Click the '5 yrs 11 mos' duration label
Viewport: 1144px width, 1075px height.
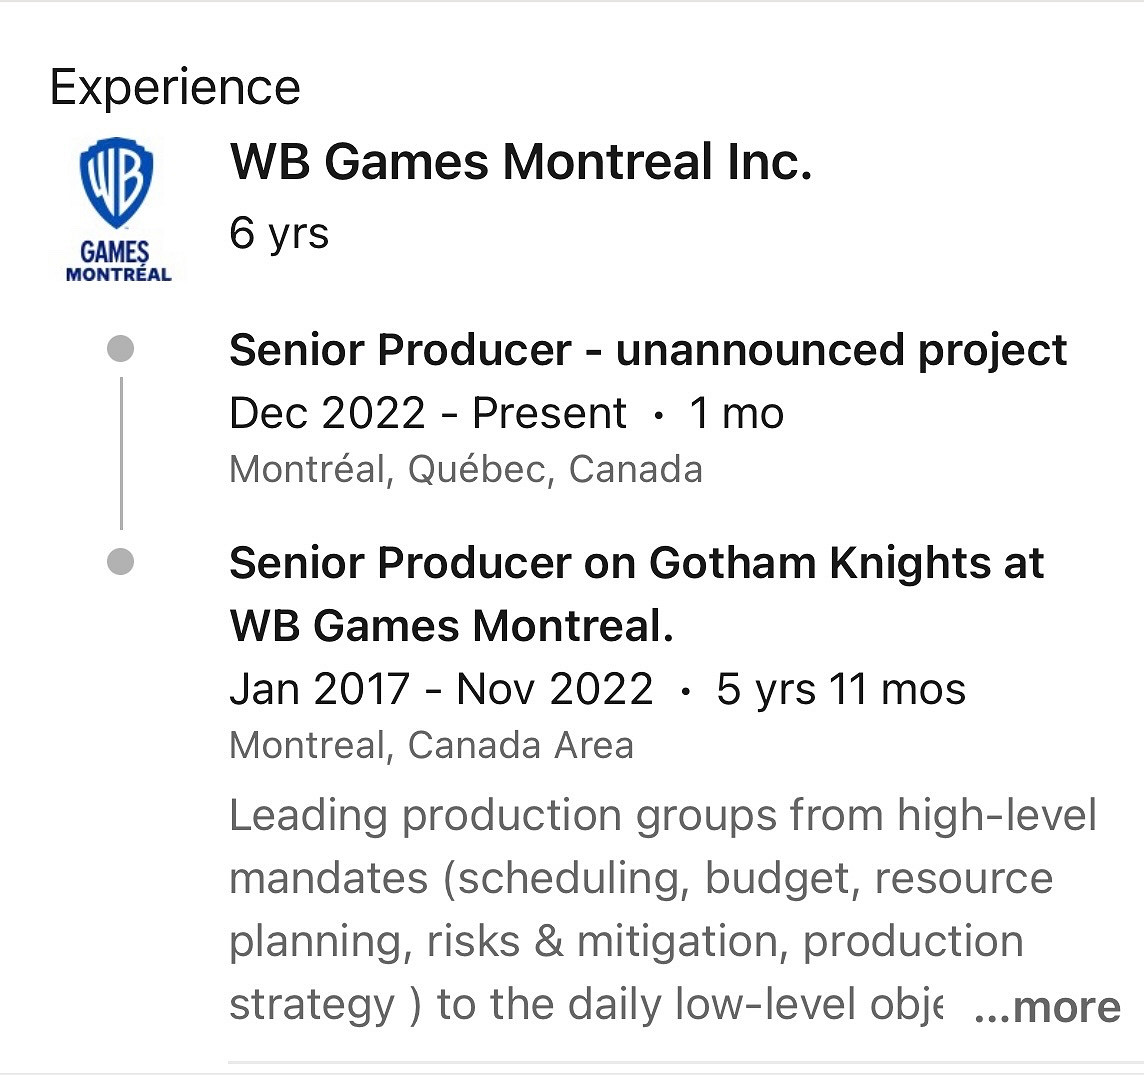coord(840,689)
